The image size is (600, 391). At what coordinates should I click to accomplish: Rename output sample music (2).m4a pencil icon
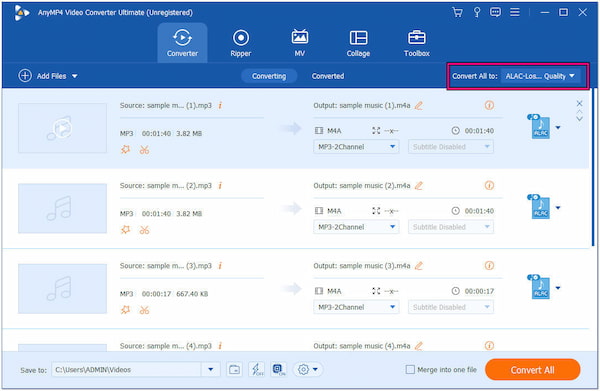click(419, 186)
